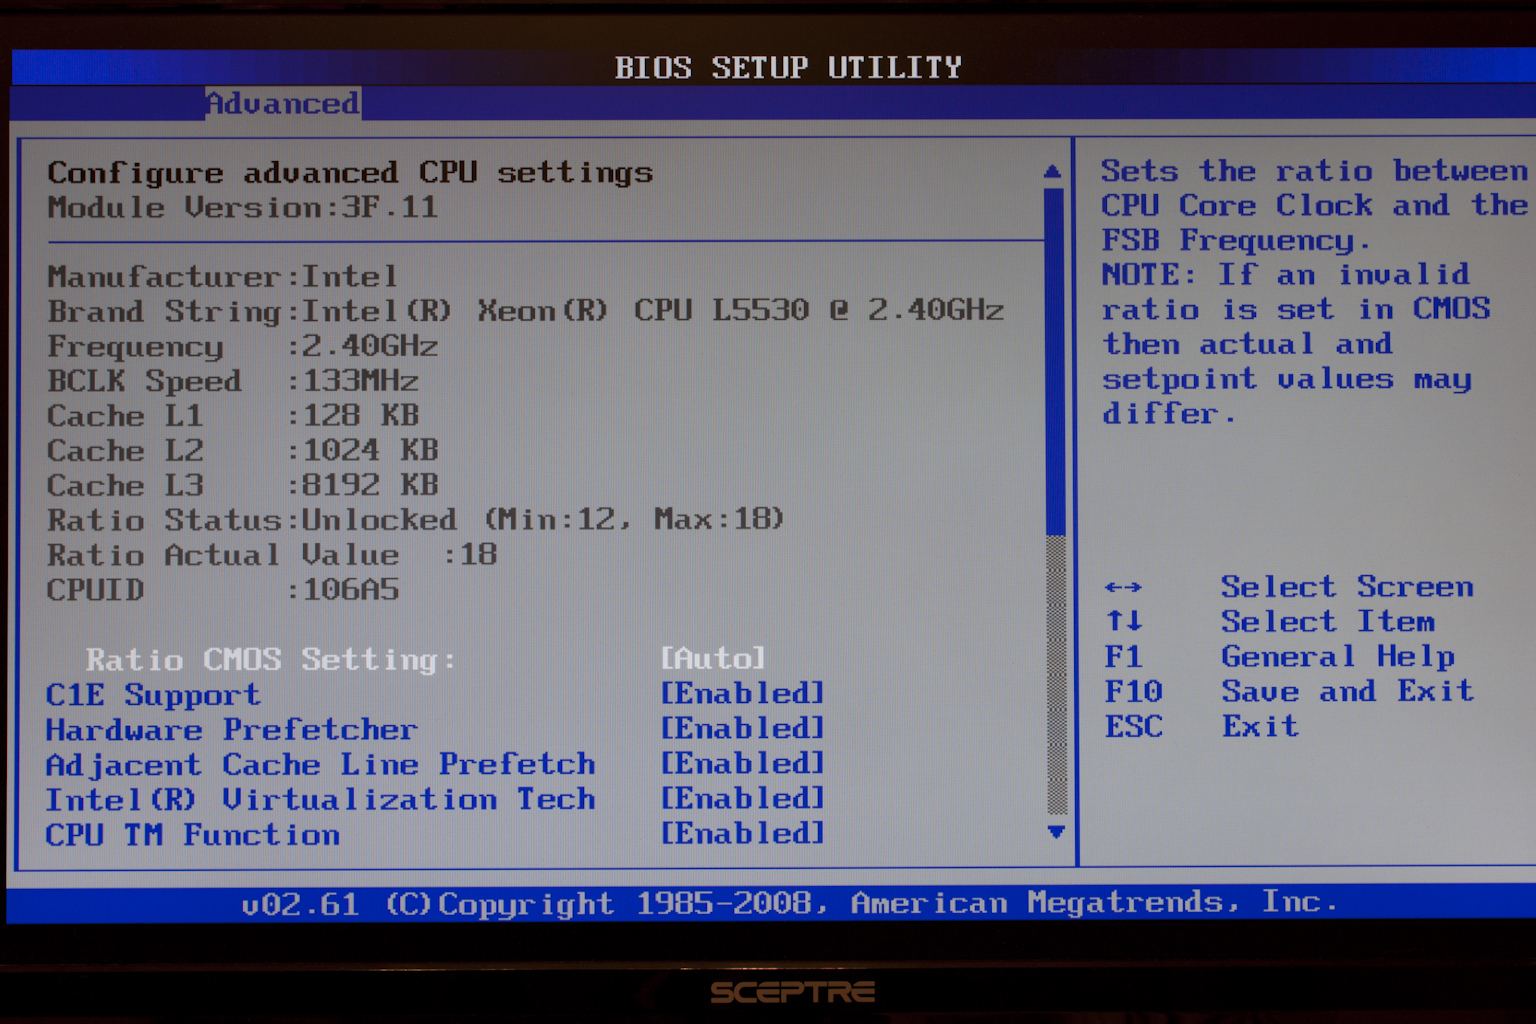Select the Advanced tab
Image resolution: width=1536 pixels, height=1024 pixels.
coord(283,103)
